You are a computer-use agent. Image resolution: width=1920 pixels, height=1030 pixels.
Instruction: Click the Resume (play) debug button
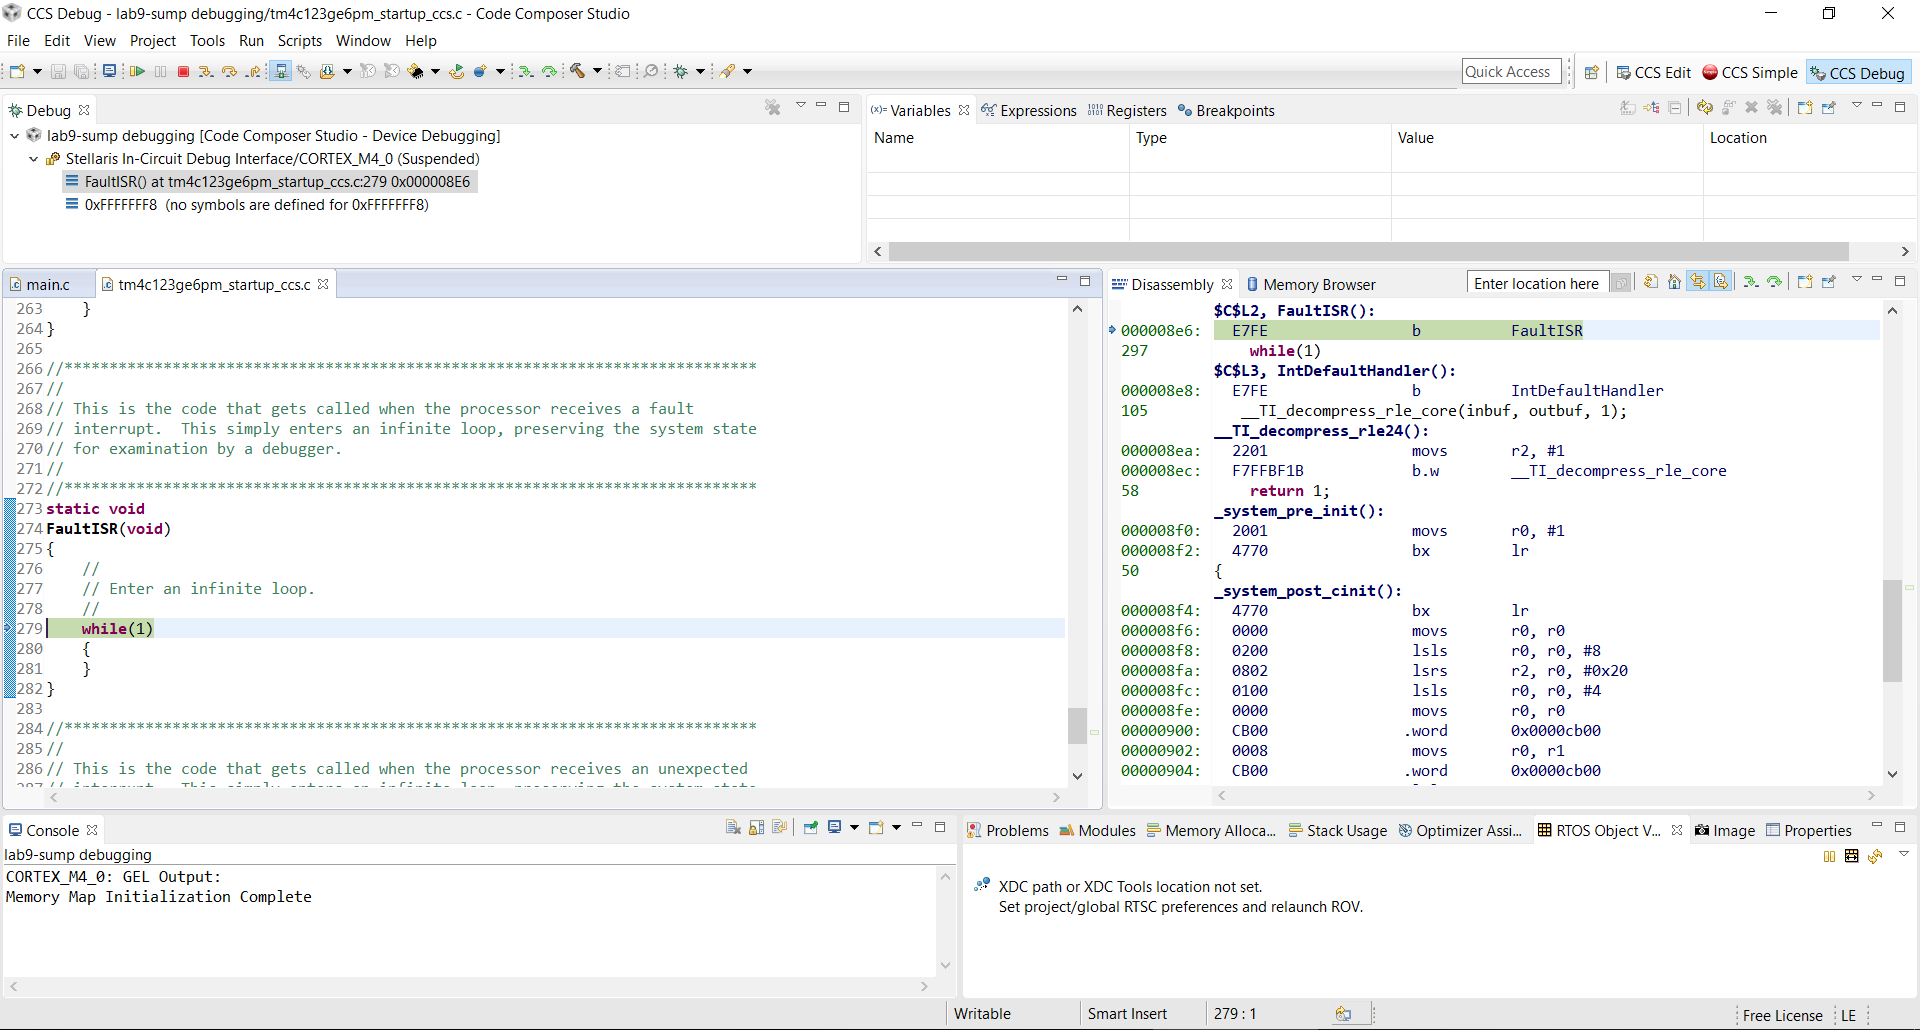pos(137,71)
